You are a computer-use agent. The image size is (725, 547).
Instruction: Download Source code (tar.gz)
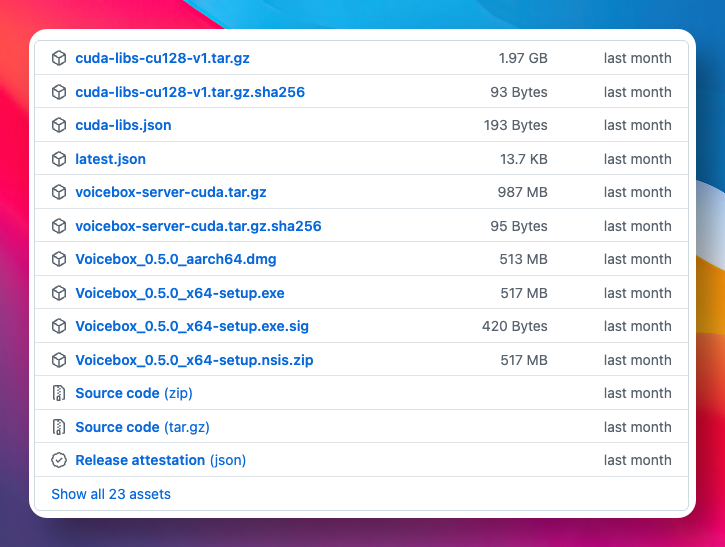142,427
